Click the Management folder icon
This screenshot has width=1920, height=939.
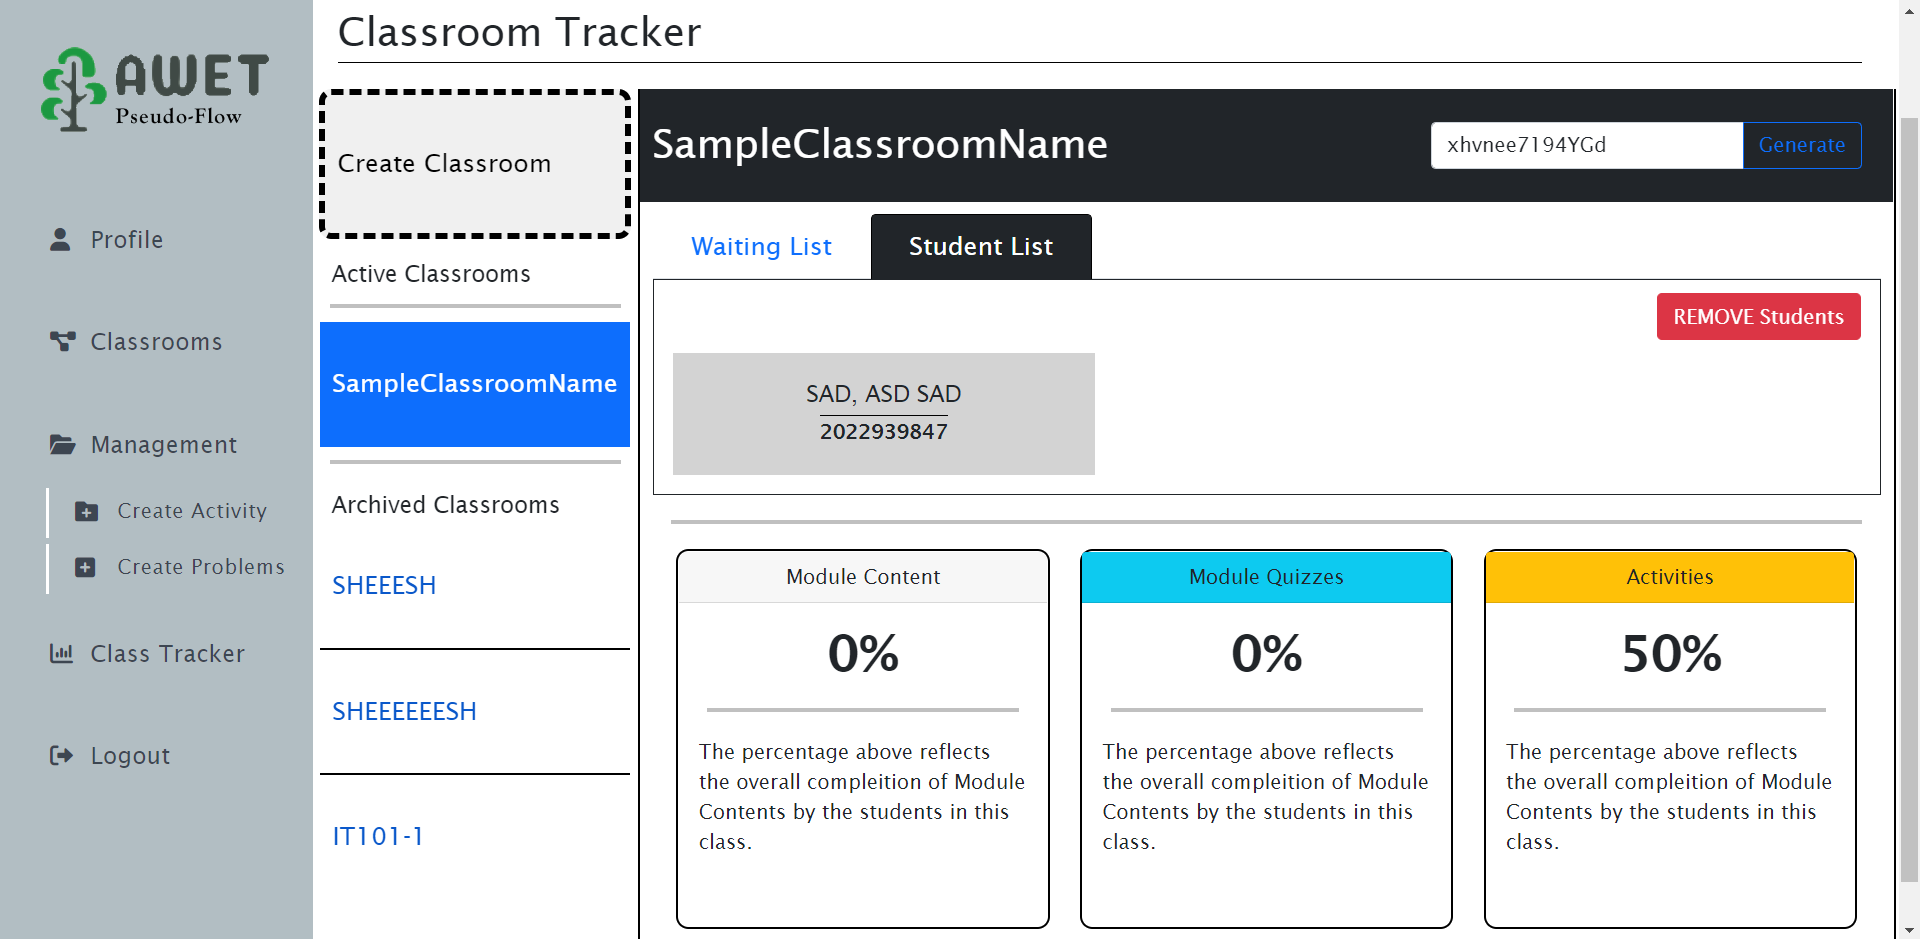[x=62, y=445]
